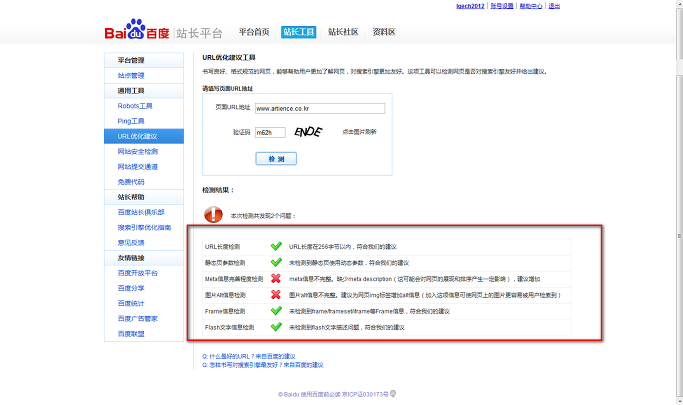Select the 站长工具 nav tab
The width and height of the screenshot is (683, 405).
[298, 32]
